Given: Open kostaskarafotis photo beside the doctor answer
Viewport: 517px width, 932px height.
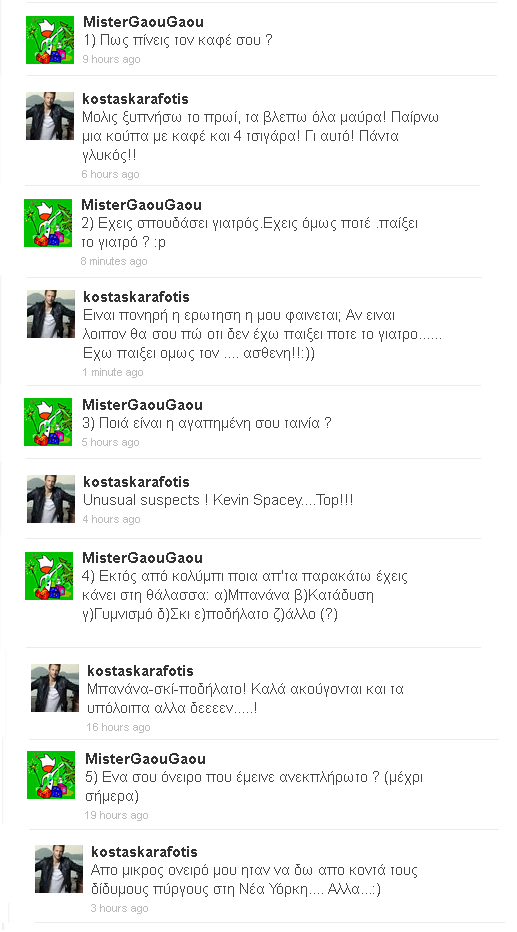Looking at the screenshot, I should [x=51, y=314].
